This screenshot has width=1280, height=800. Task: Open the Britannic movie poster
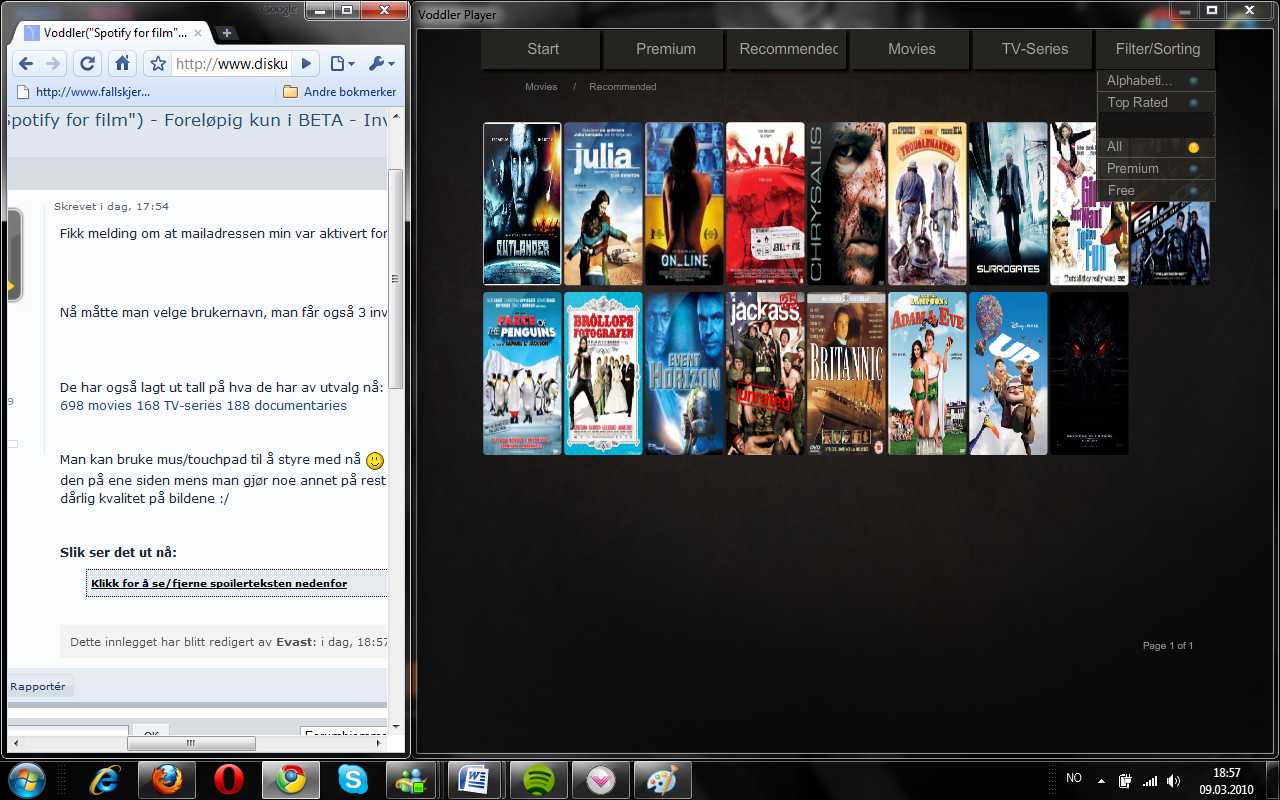tap(846, 374)
